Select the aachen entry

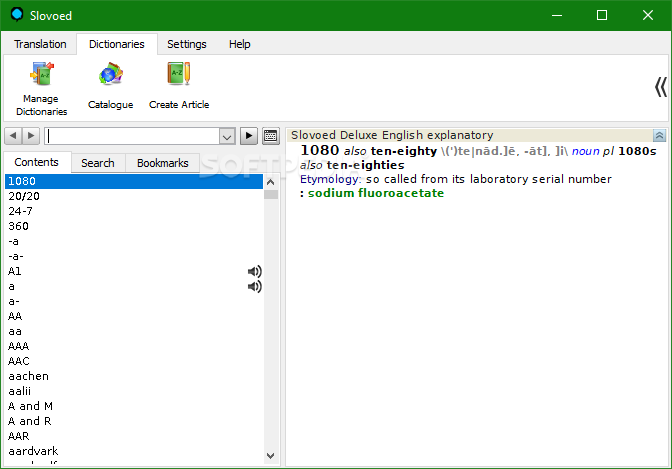point(134,376)
